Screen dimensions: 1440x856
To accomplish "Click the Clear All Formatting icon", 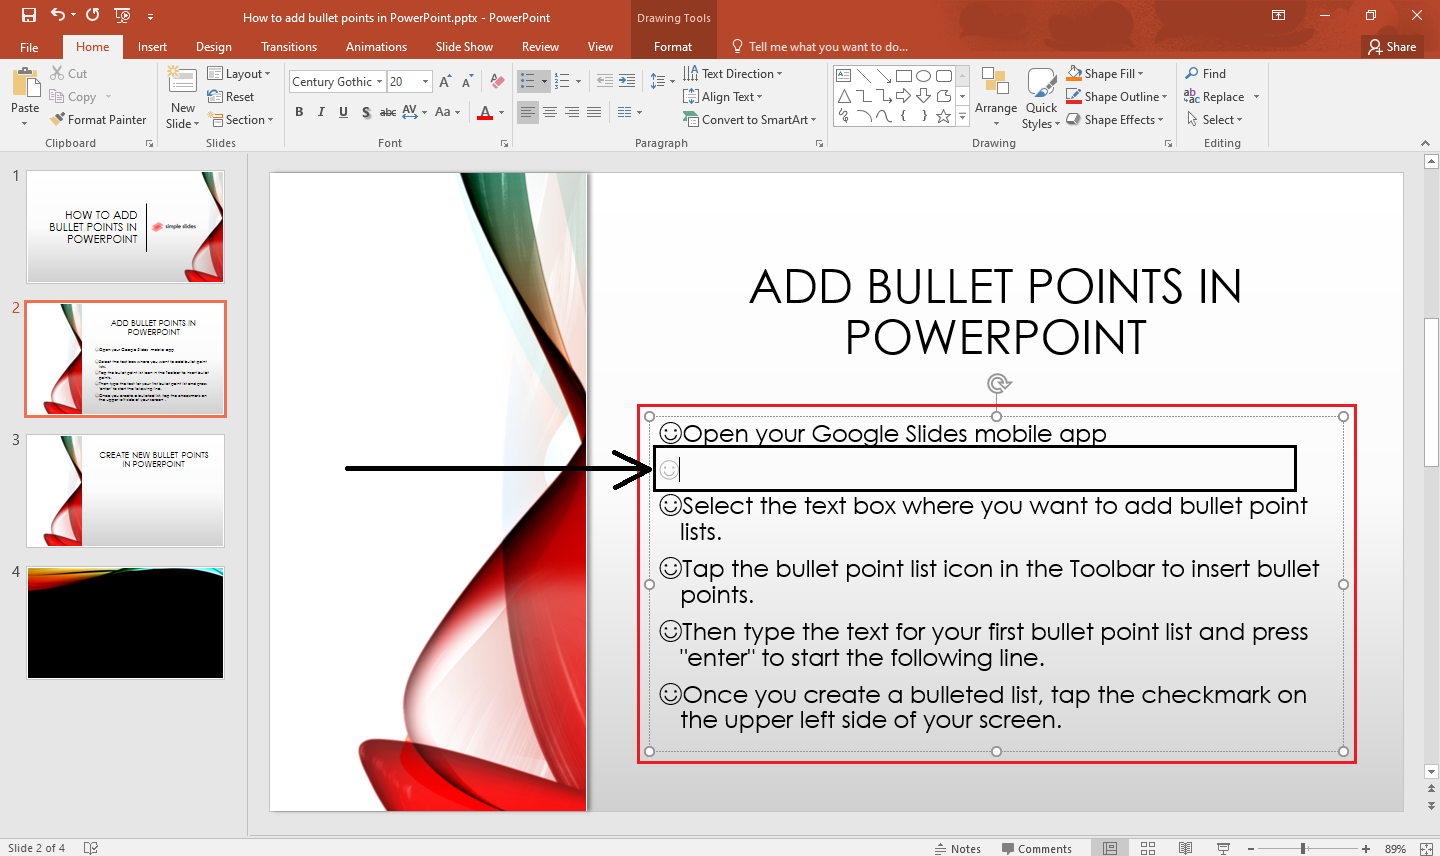I will click(497, 82).
